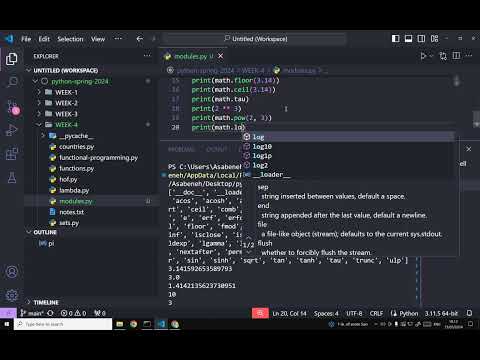This screenshot has height=360, width=480.
Task: Click the Windows taskbar search box
Action: (x=63, y=324)
